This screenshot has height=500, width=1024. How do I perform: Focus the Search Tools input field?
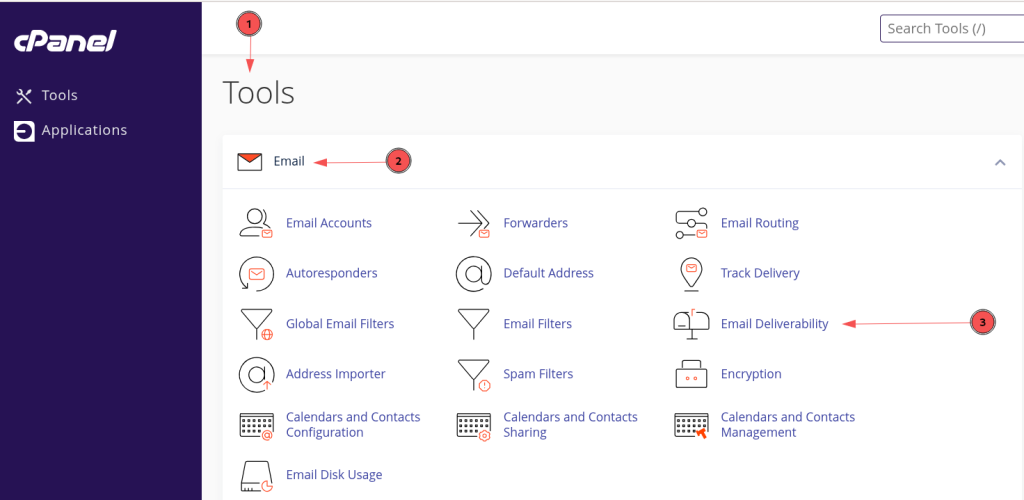(952, 29)
